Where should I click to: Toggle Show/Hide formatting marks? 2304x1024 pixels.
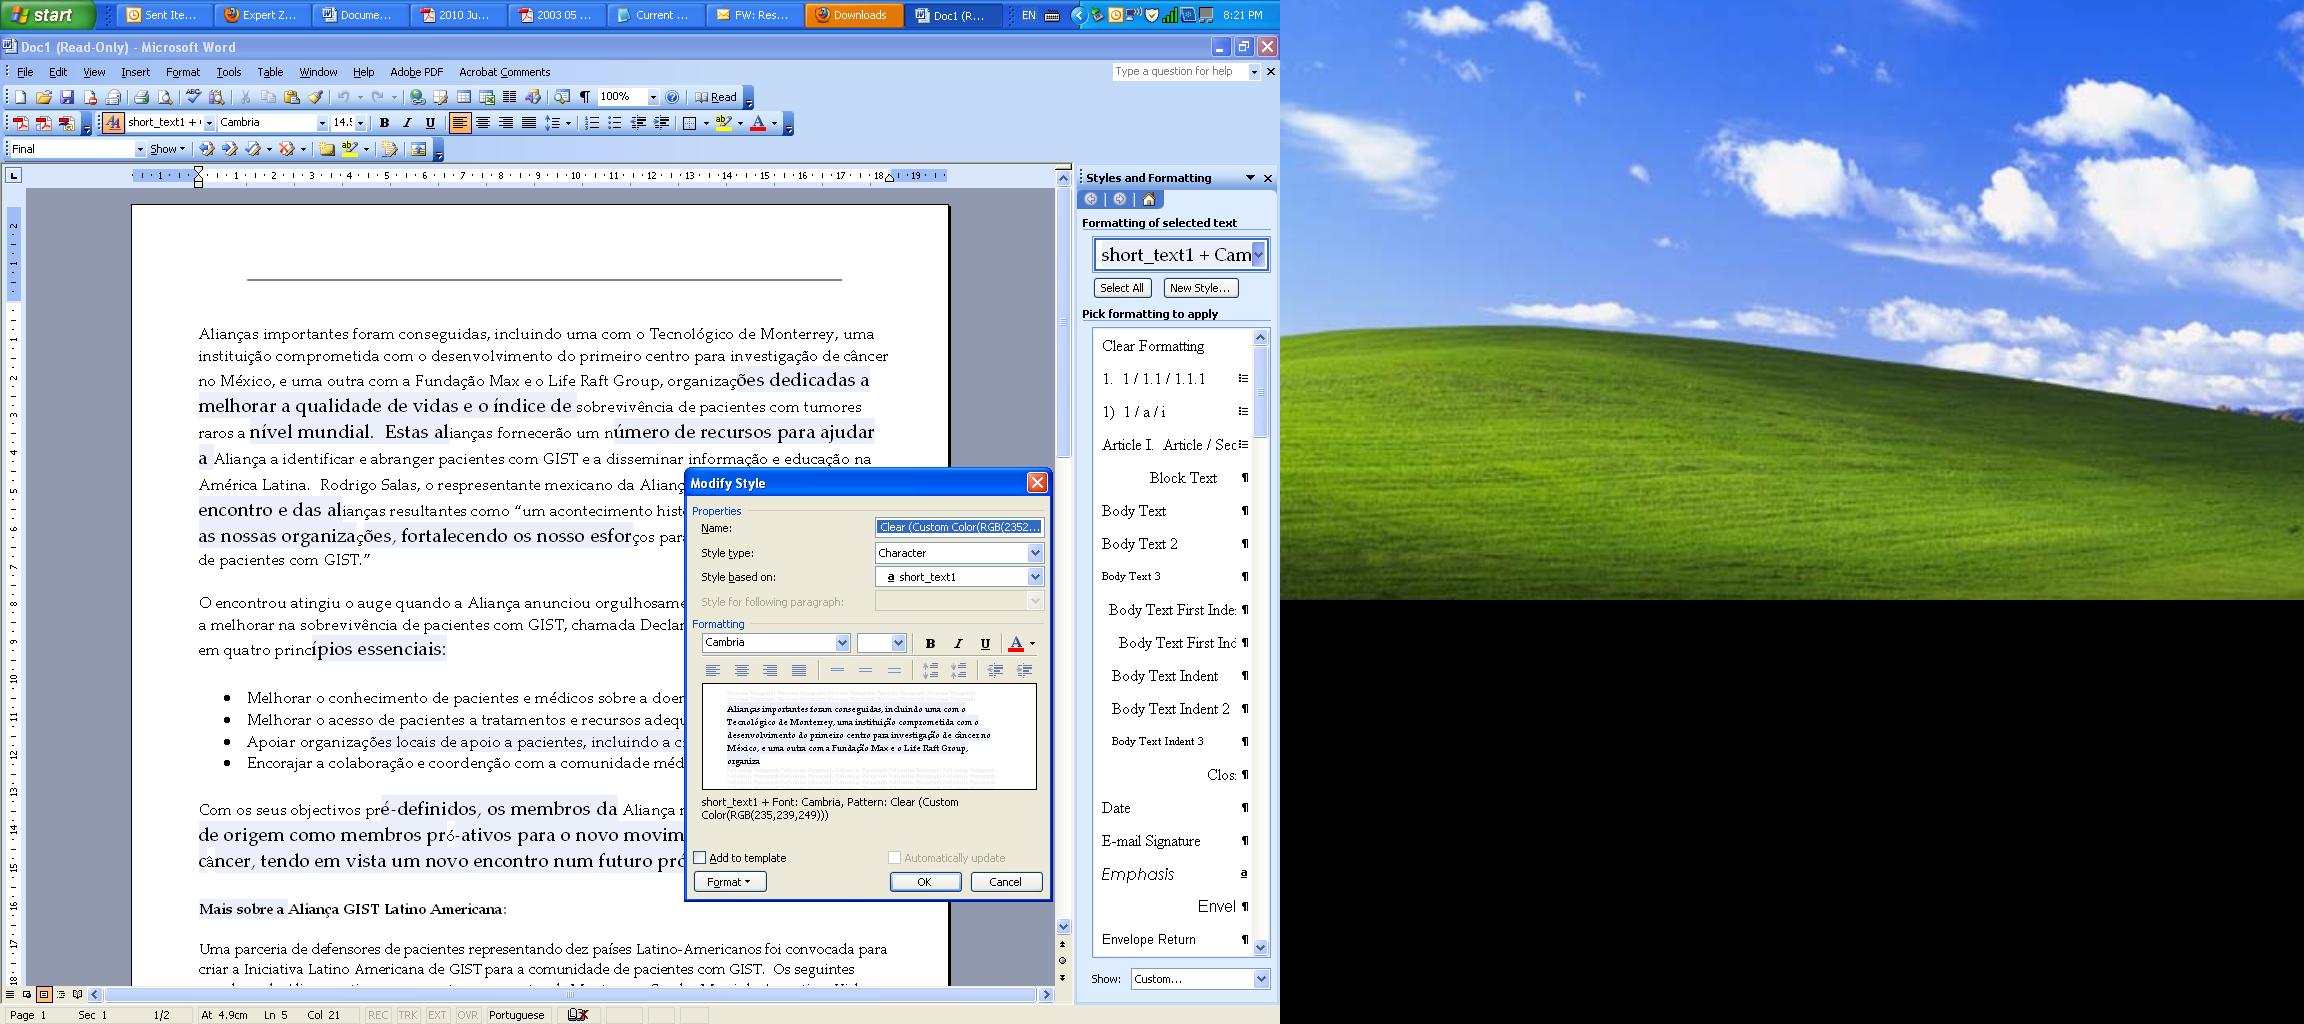(585, 97)
